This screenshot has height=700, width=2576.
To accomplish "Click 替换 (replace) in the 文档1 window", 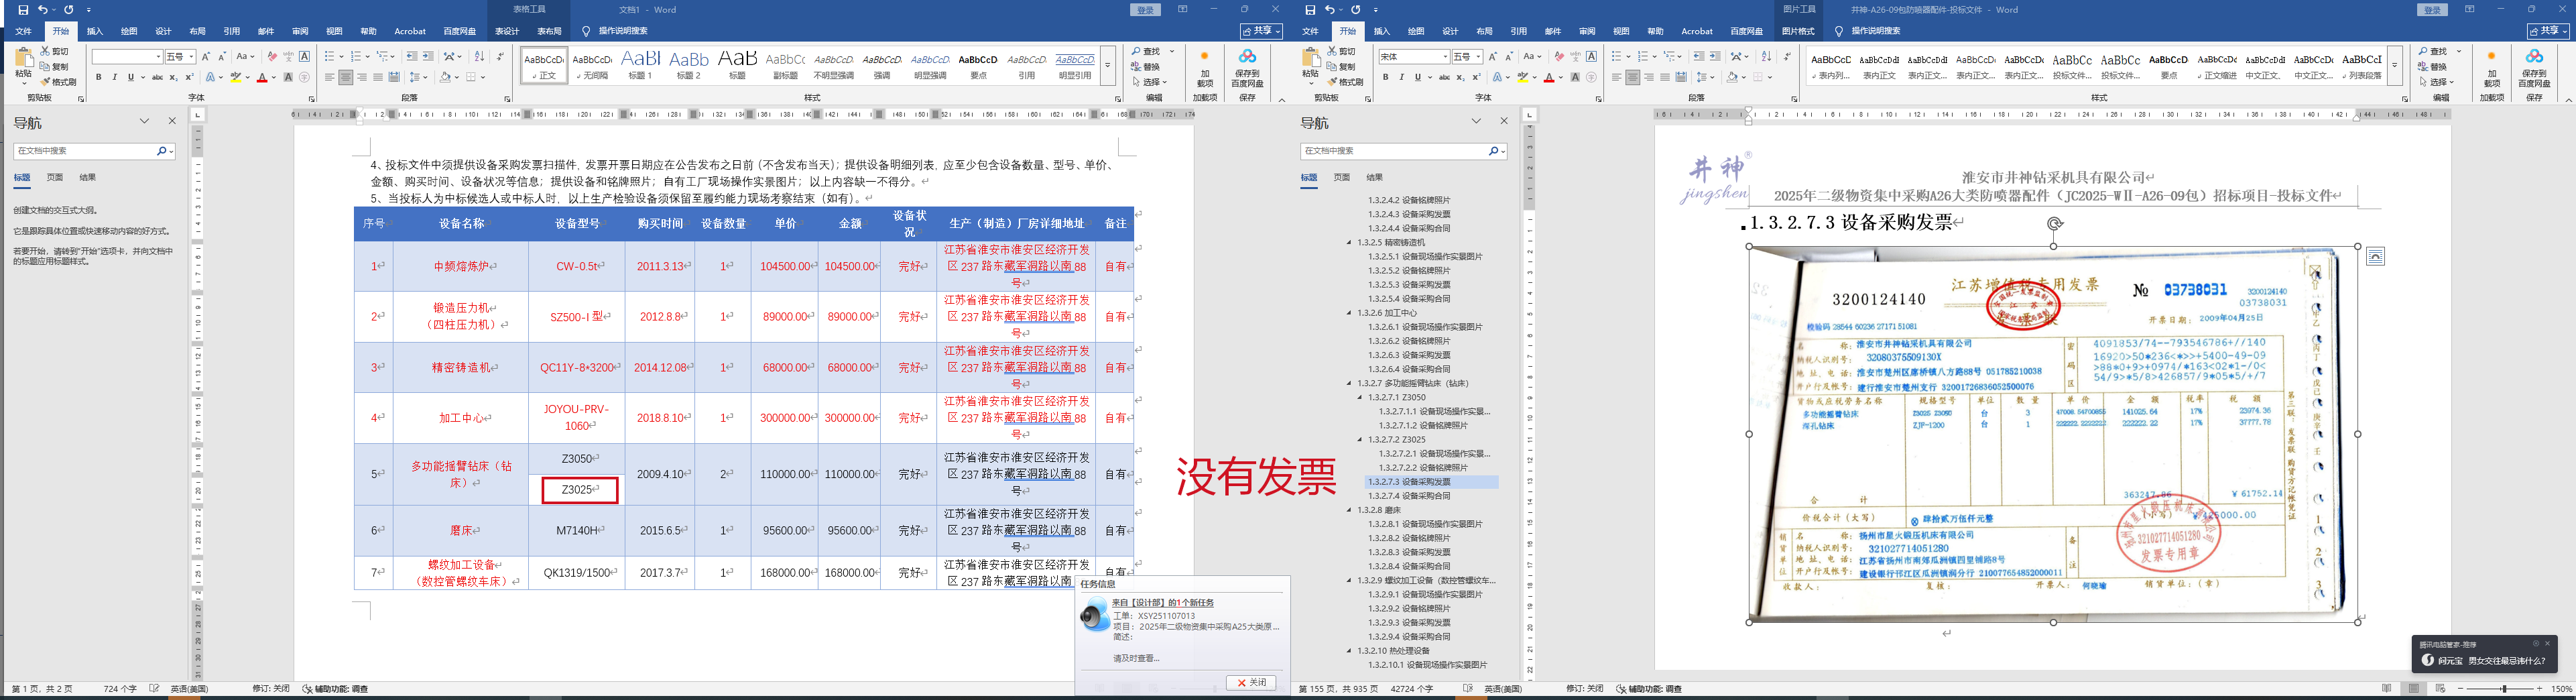I will coord(1146,67).
